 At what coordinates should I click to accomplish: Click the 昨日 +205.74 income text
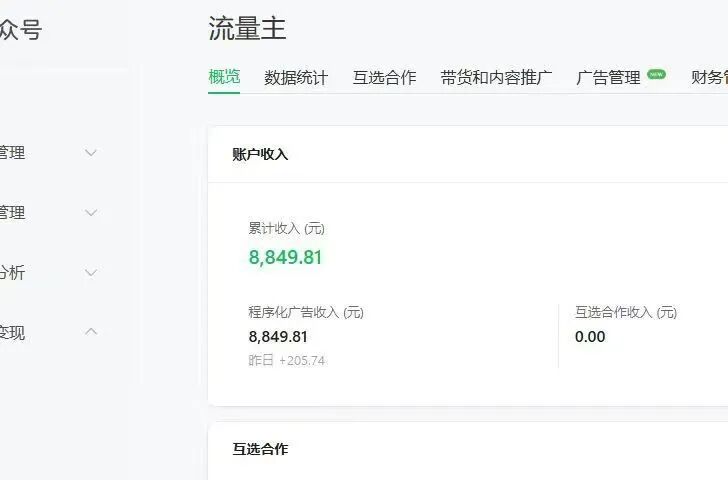pyautogui.click(x=287, y=360)
